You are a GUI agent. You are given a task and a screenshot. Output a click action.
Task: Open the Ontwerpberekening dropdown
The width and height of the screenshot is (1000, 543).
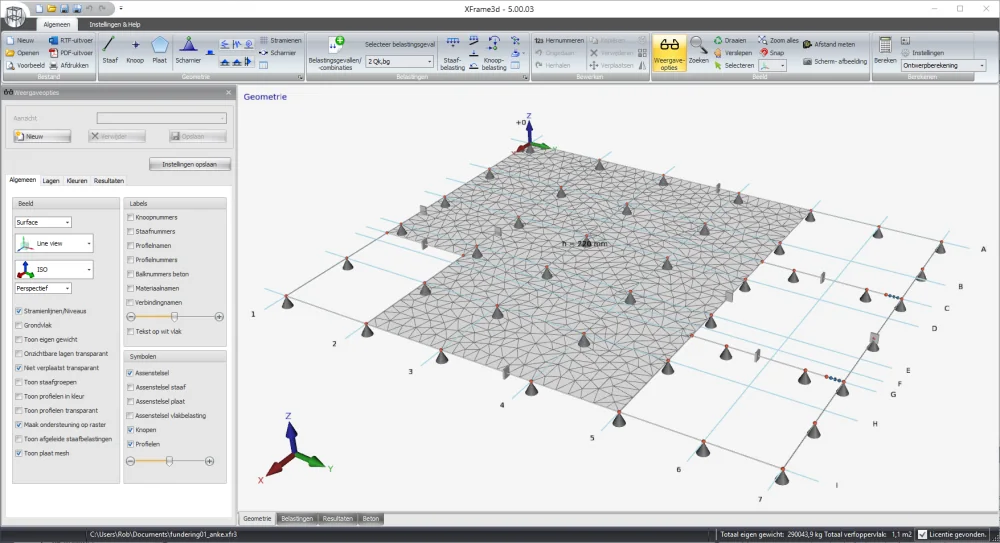point(943,65)
